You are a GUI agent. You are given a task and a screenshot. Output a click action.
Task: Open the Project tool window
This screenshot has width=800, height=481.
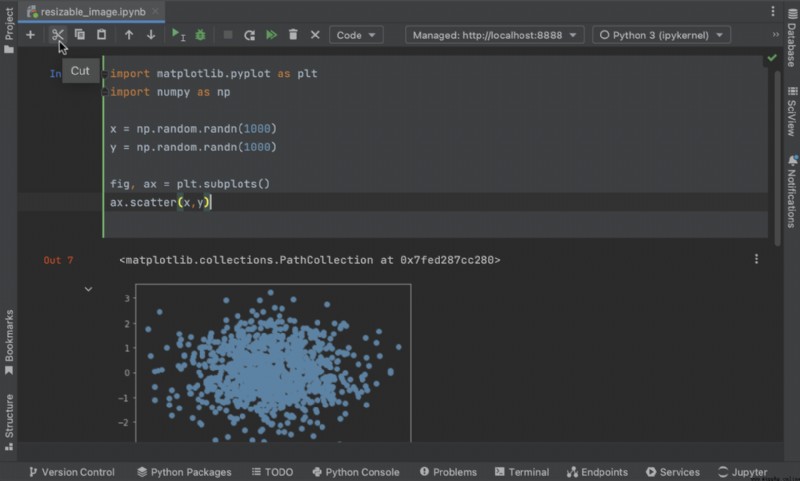tap(9, 30)
